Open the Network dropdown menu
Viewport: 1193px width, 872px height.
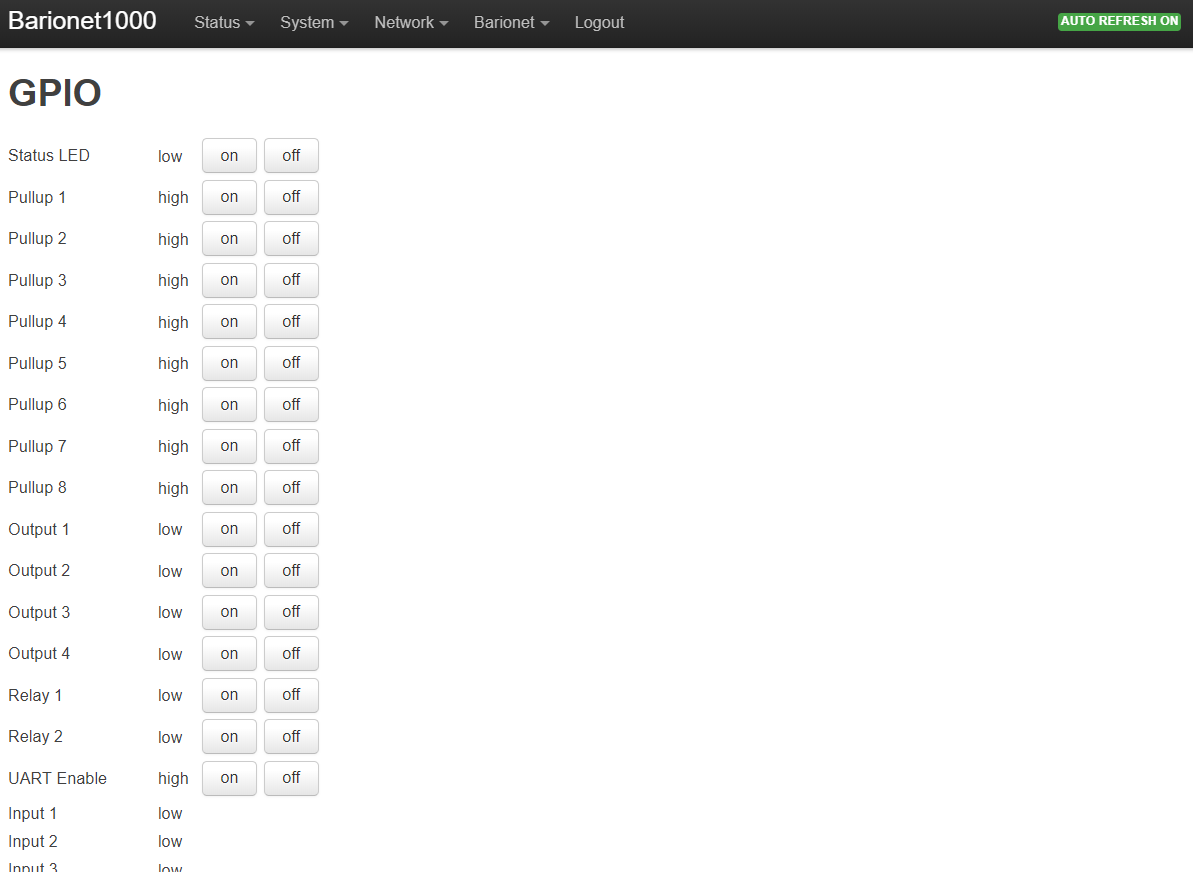click(411, 23)
